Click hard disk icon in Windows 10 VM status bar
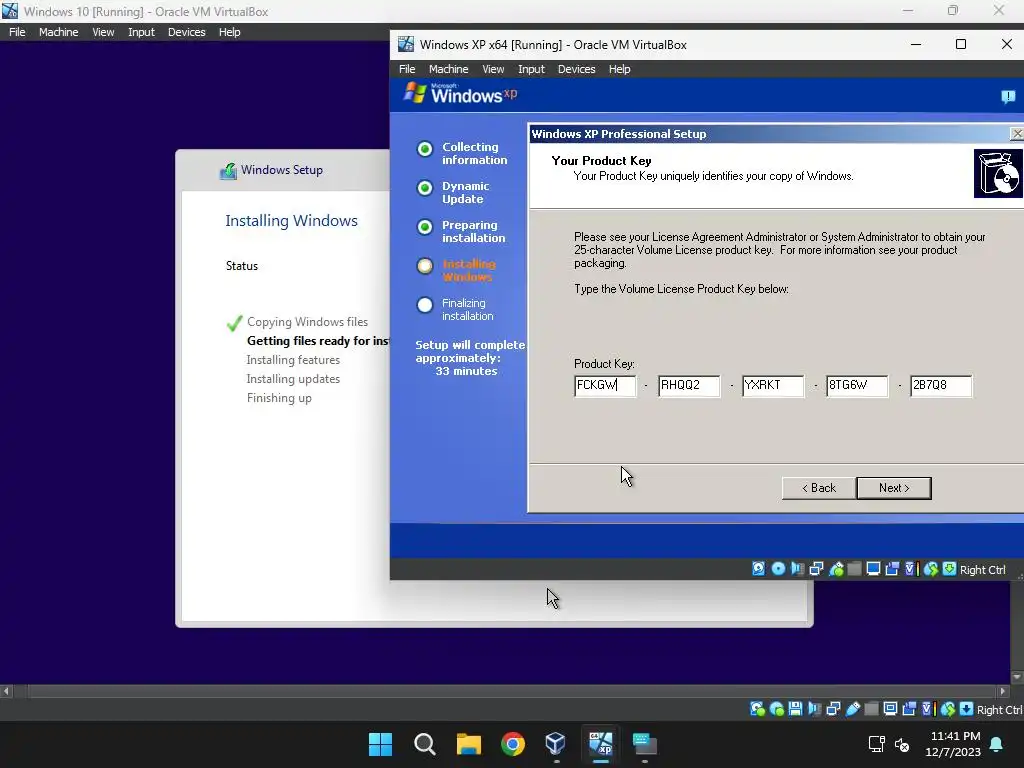 point(757,709)
